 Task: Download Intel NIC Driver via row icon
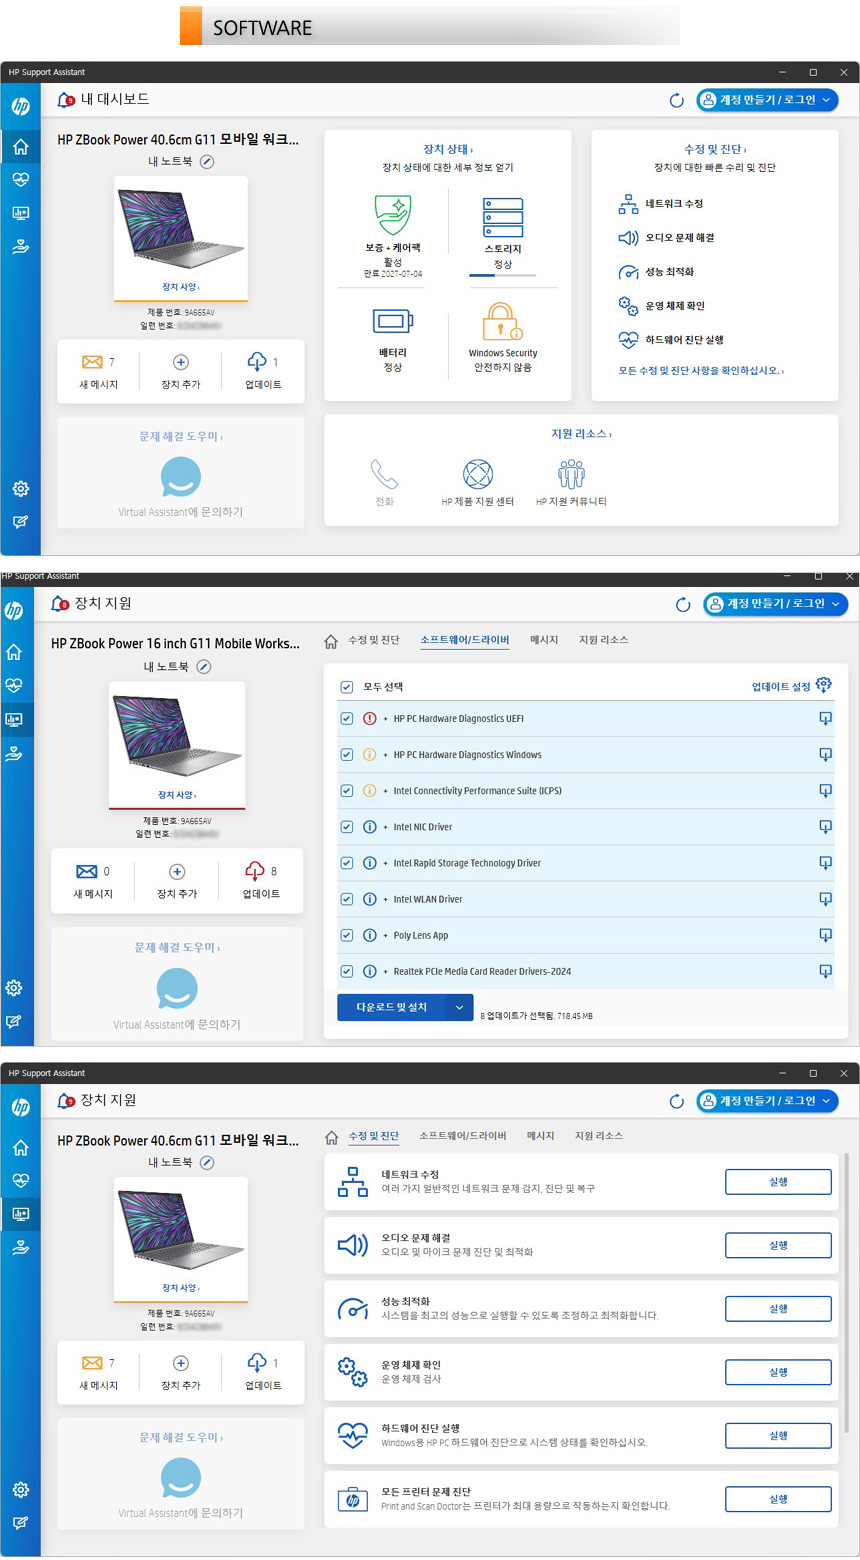click(825, 827)
